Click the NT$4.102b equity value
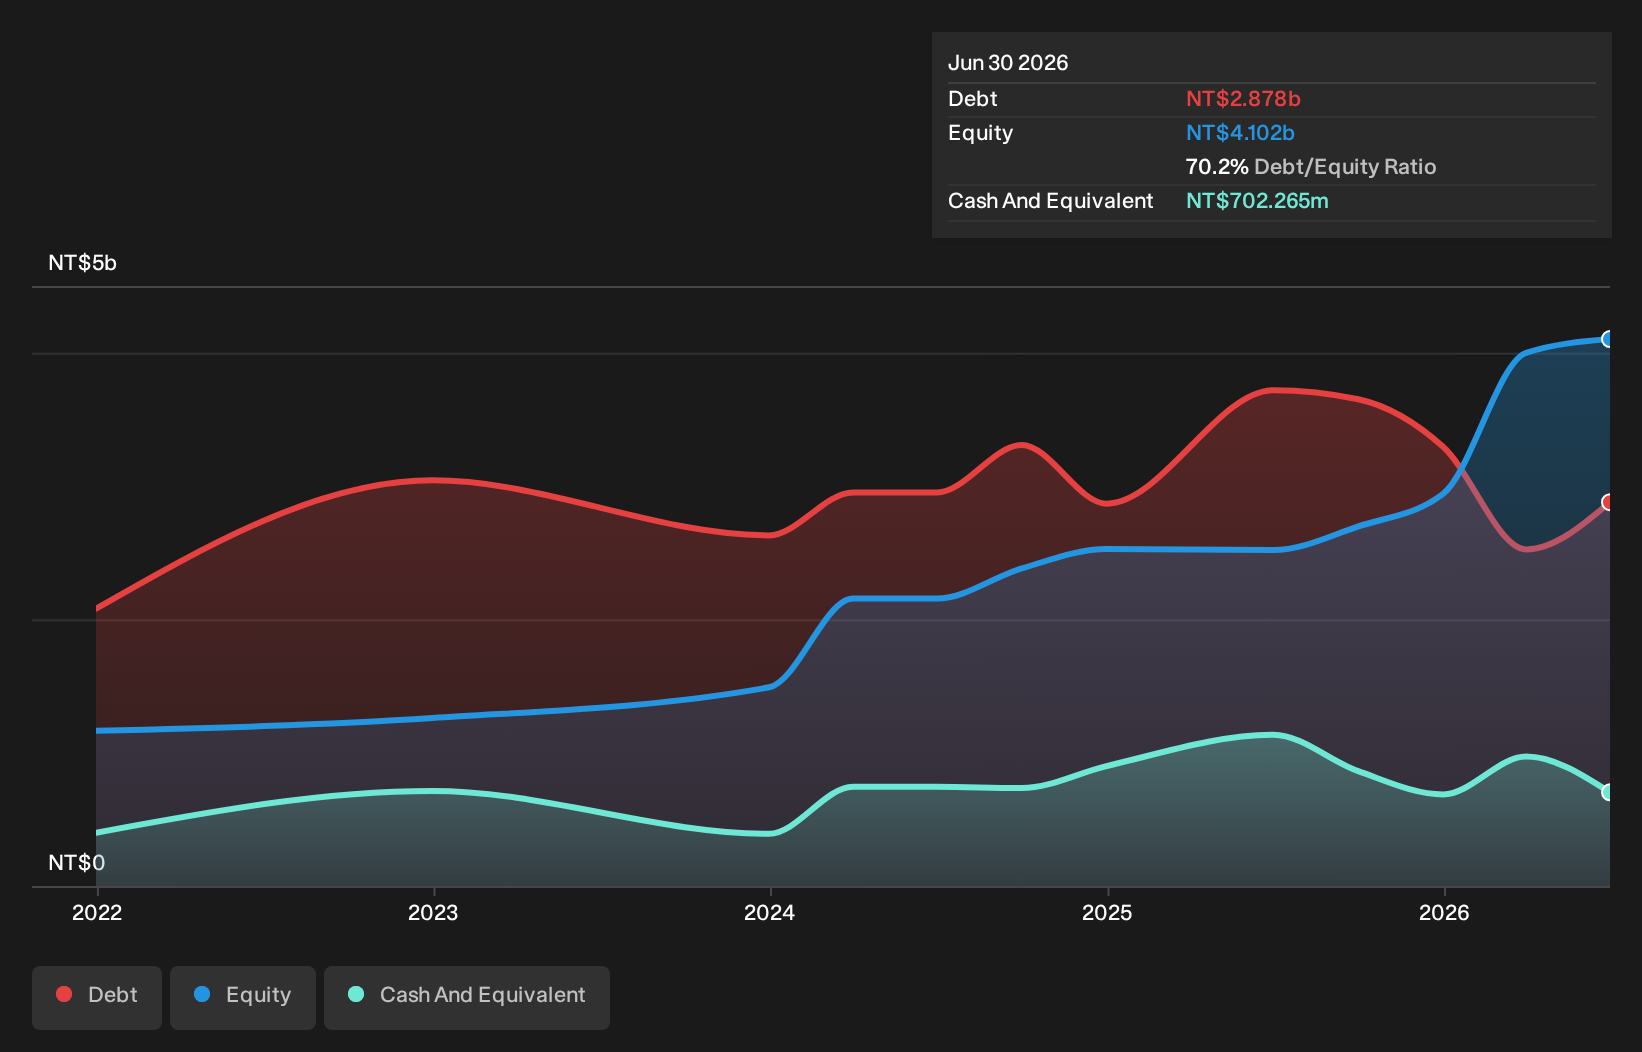1642x1052 pixels. [x=1240, y=133]
